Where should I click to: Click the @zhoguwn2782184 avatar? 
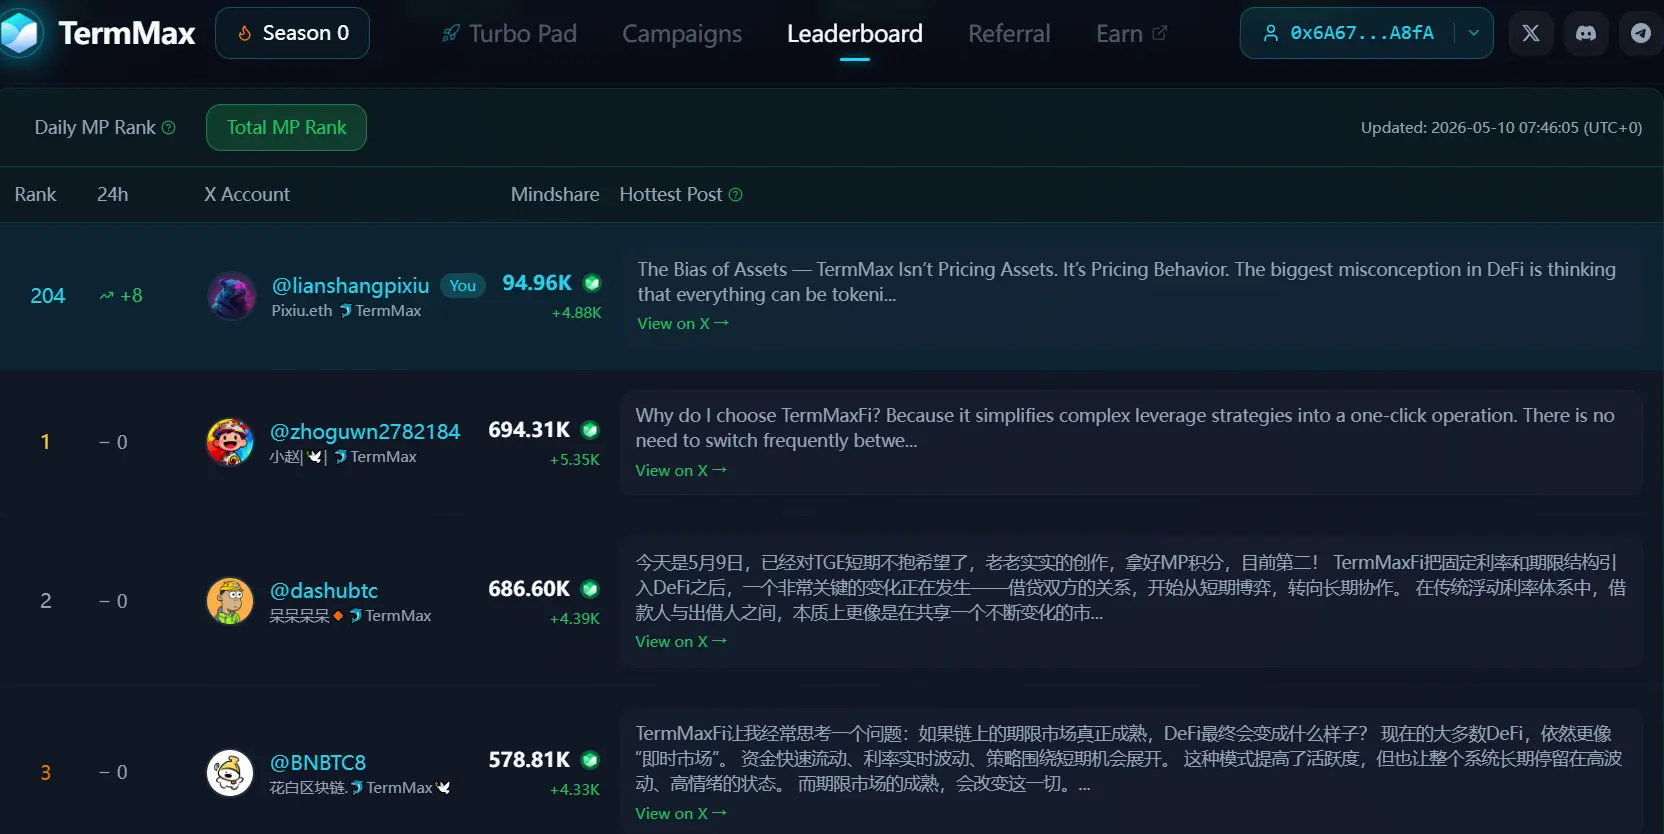point(230,442)
